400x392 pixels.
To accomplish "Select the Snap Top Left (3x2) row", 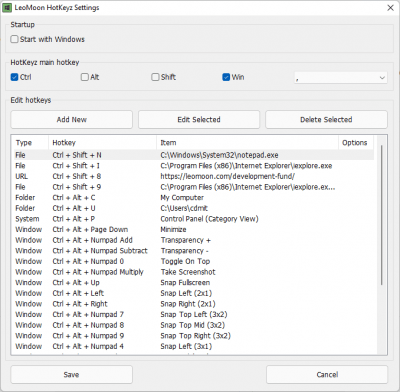I will 193,315.
